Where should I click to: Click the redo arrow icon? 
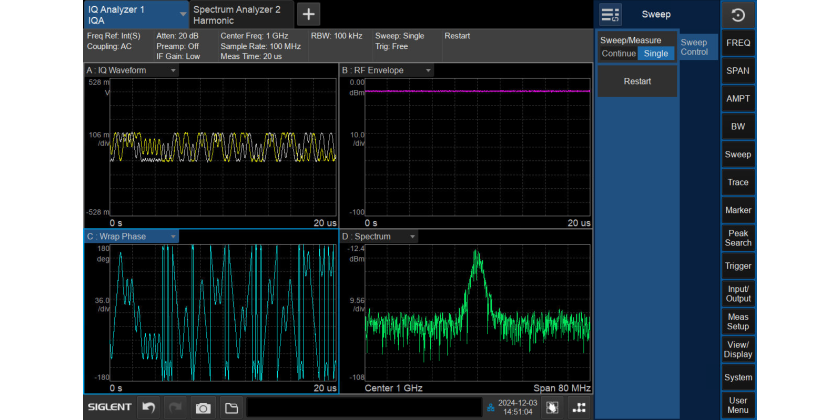point(176,407)
